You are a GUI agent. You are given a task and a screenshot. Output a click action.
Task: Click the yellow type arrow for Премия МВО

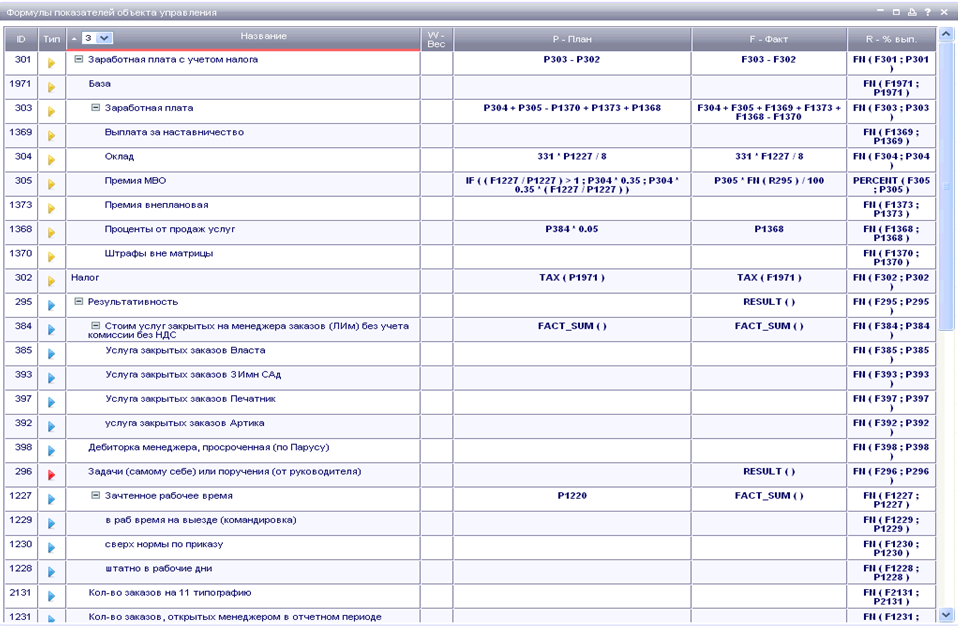[x=51, y=184]
